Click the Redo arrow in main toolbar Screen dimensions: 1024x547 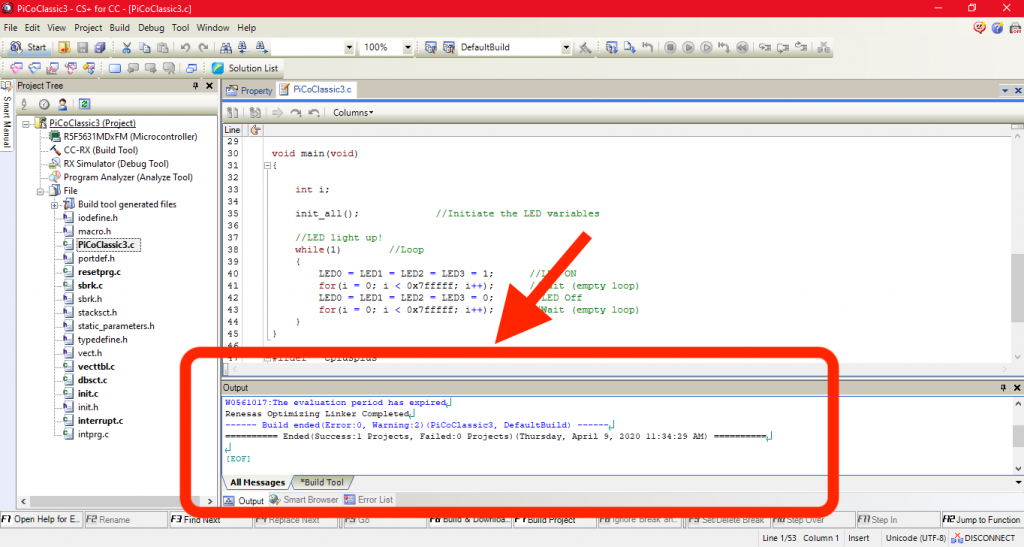point(203,47)
